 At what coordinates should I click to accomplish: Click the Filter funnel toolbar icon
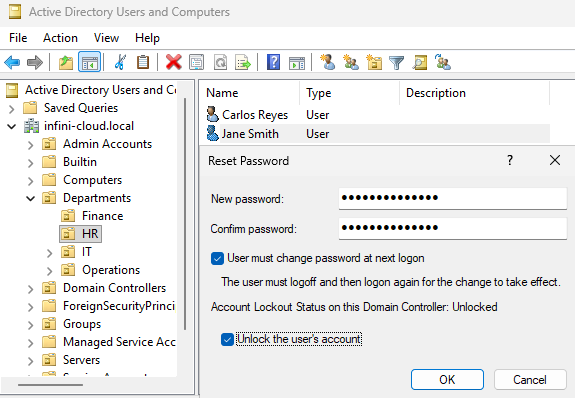point(396,63)
